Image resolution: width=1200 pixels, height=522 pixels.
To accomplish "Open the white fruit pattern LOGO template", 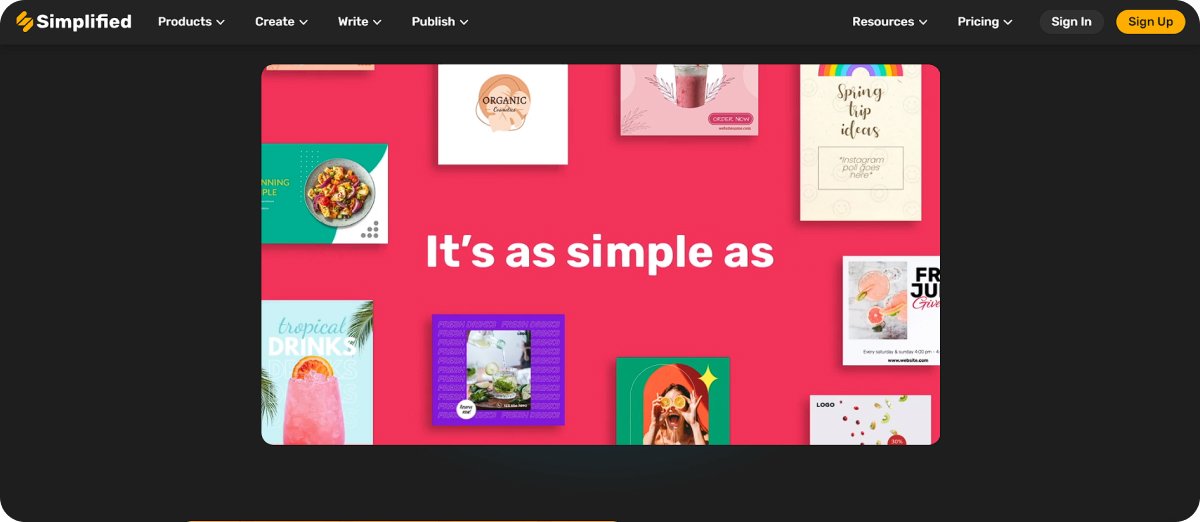I will click(870, 420).
